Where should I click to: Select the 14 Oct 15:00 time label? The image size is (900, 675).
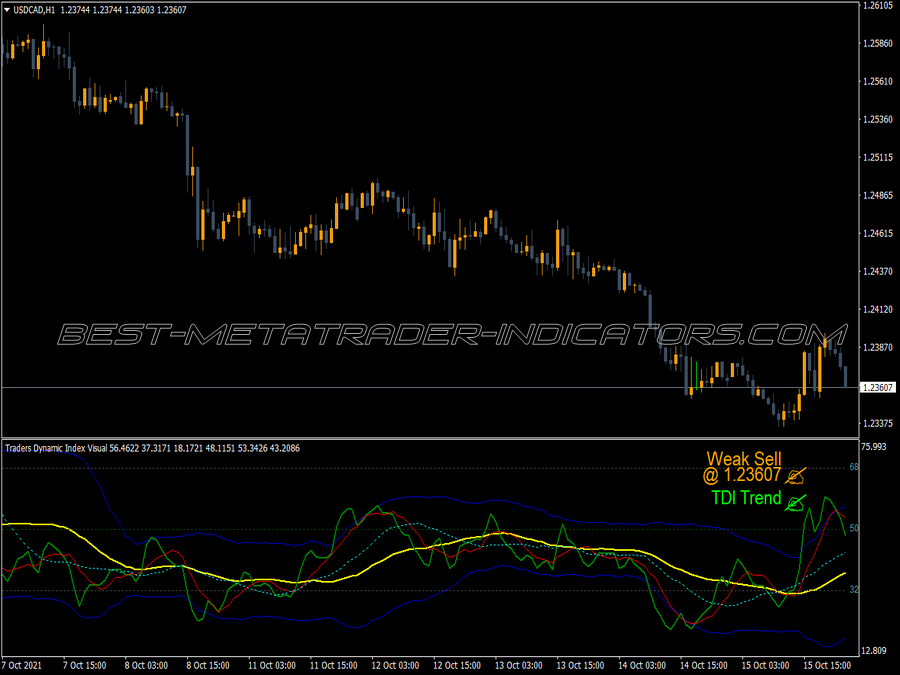704,665
